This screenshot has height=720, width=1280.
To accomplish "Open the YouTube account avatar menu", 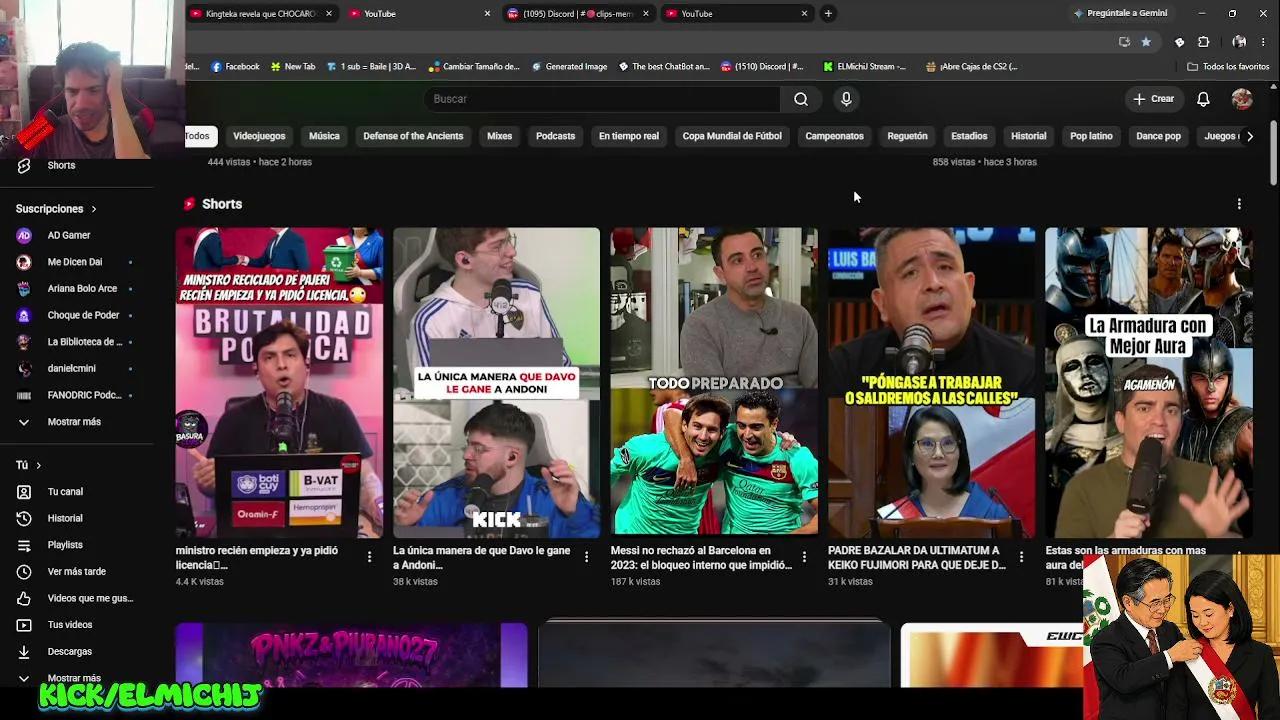I will 1242,99.
